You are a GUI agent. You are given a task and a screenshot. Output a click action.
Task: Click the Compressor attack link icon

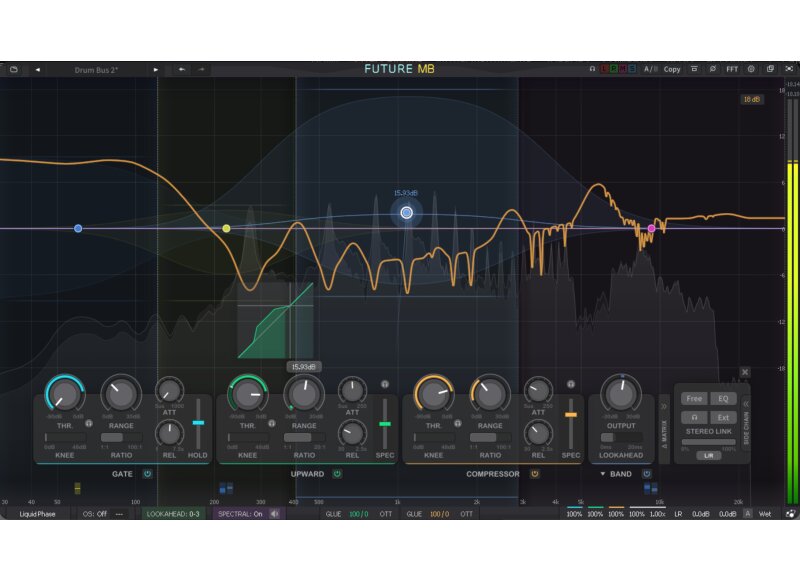click(571, 384)
